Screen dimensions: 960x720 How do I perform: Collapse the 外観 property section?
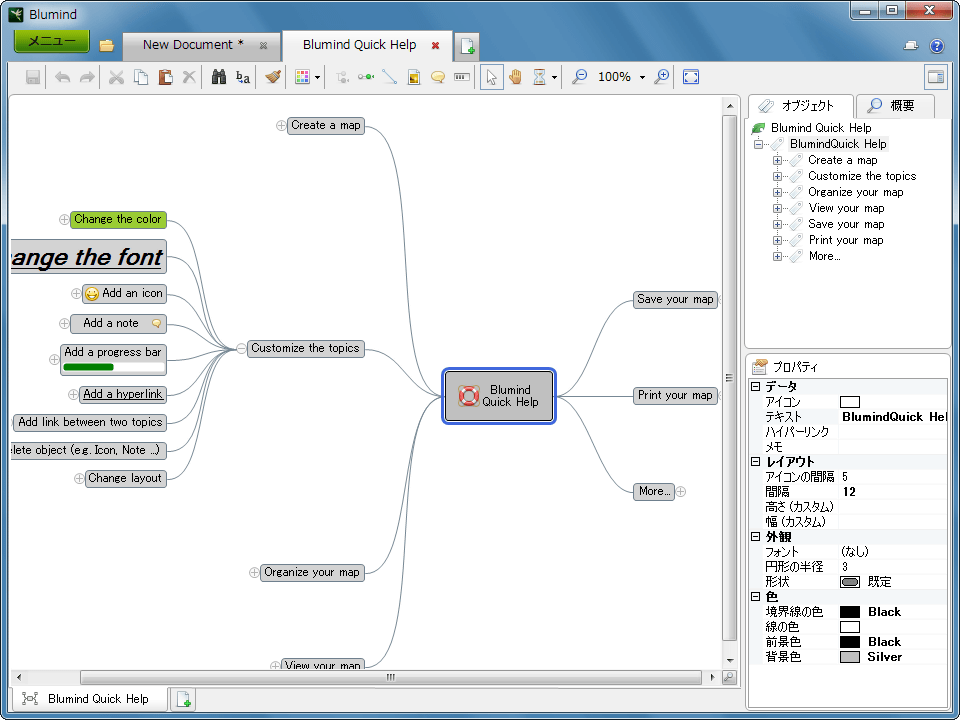coord(756,536)
